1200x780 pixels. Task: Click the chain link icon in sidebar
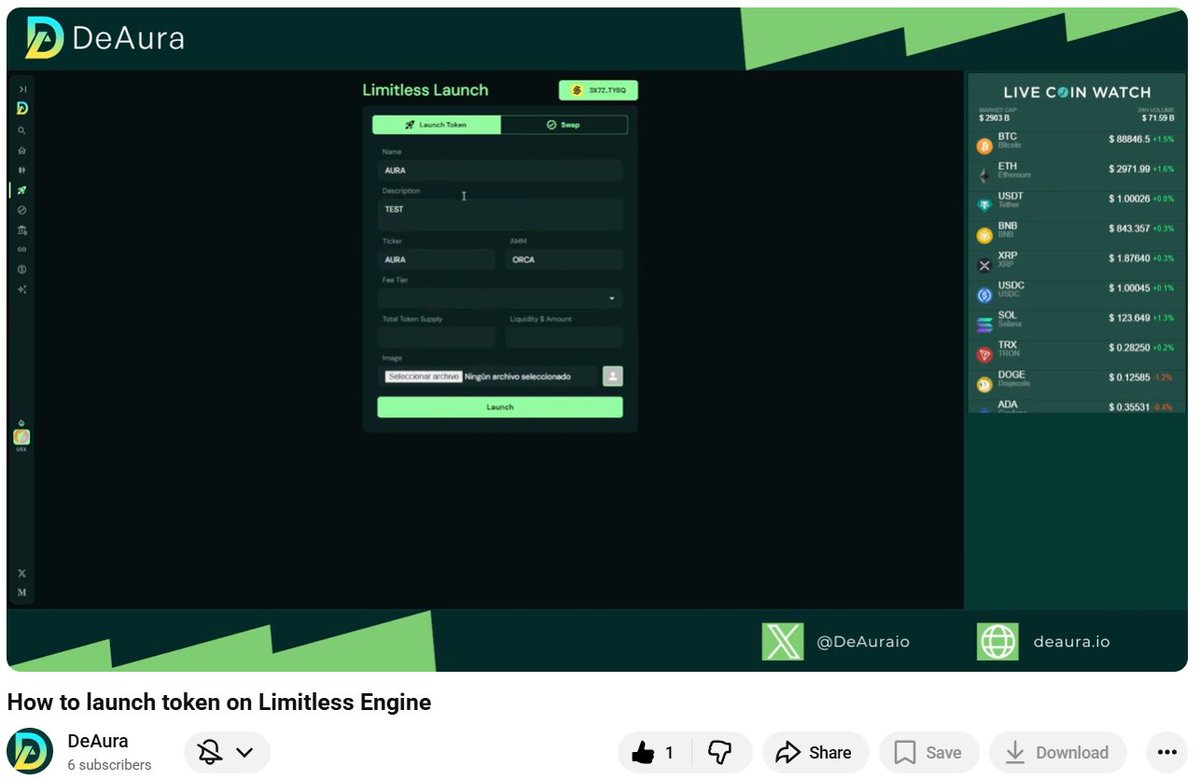22,249
